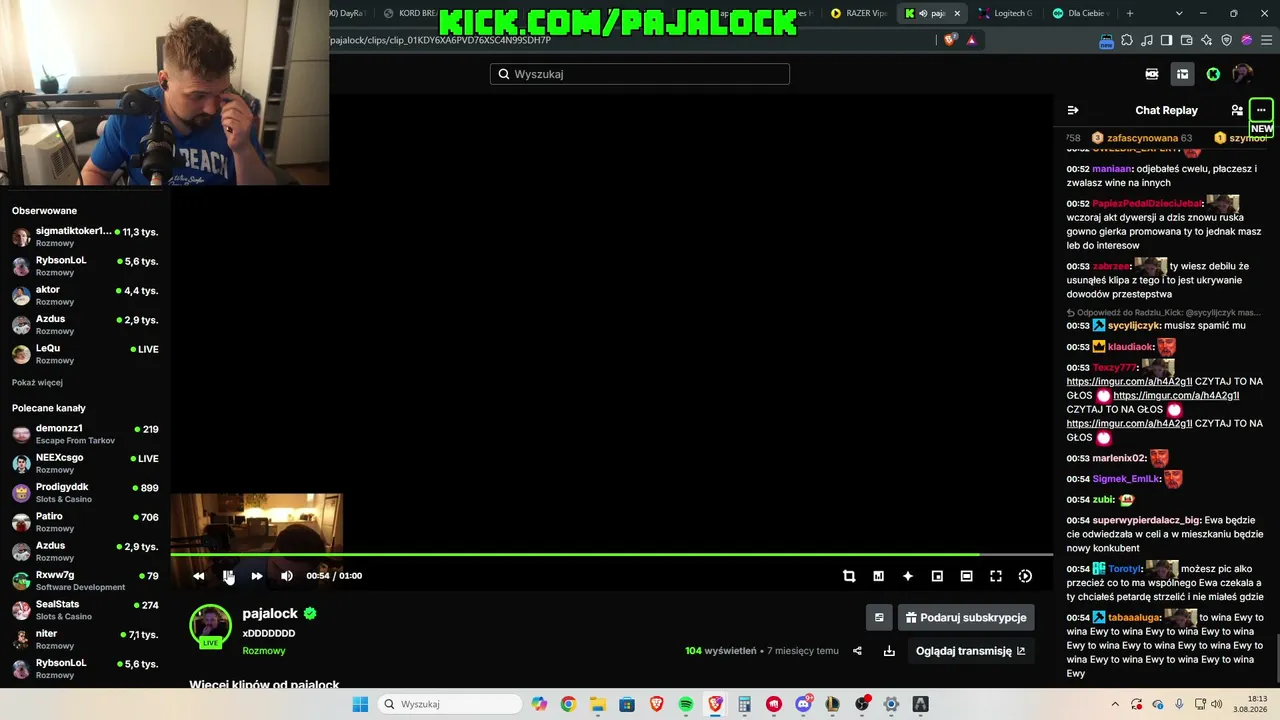Open File Explorer from the taskbar
This screenshot has width=1280, height=720.
tap(597, 704)
